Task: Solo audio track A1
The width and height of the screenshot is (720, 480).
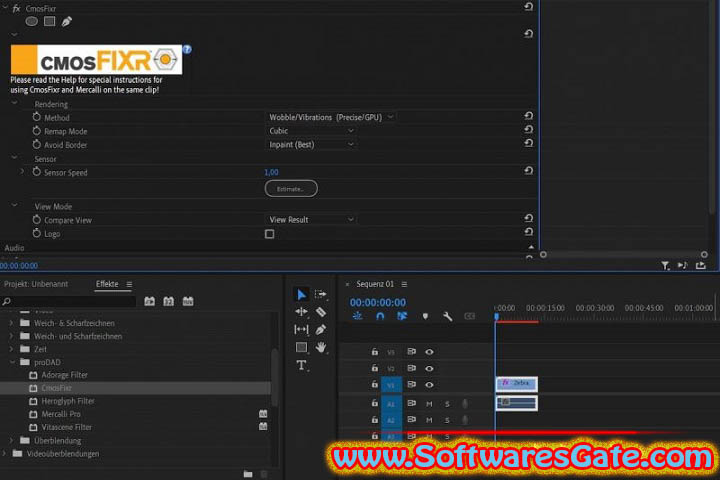Action: click(447, 404)
